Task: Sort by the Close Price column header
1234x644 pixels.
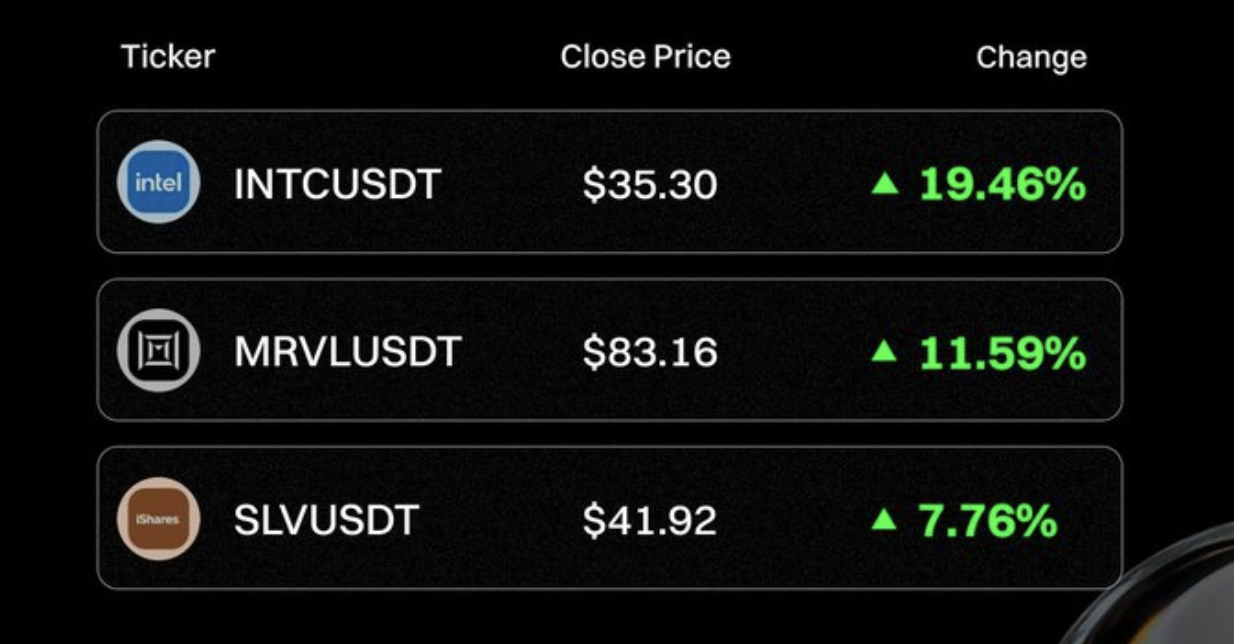Action: click(x=645, y=57)
